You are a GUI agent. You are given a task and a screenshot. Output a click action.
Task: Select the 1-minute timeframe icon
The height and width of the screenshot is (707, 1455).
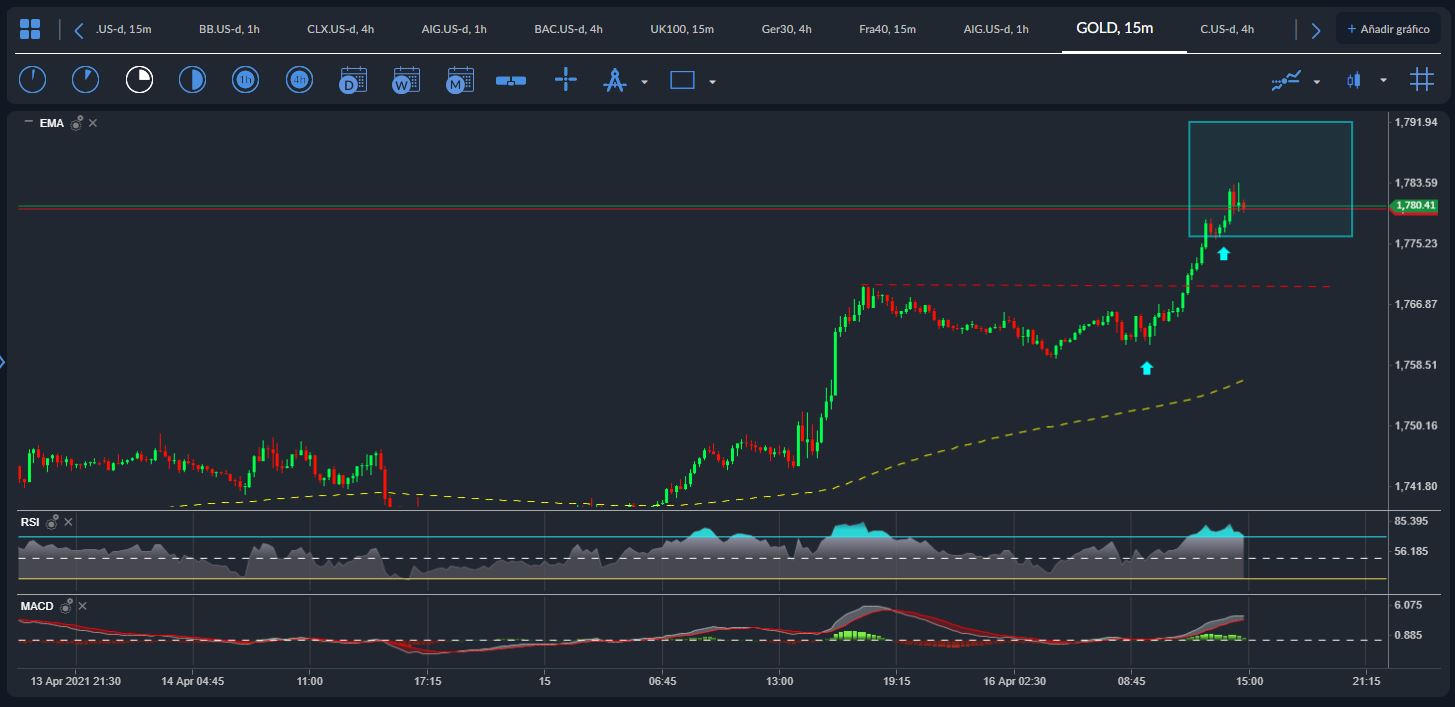pyautogui.click(x=33, y=80)
